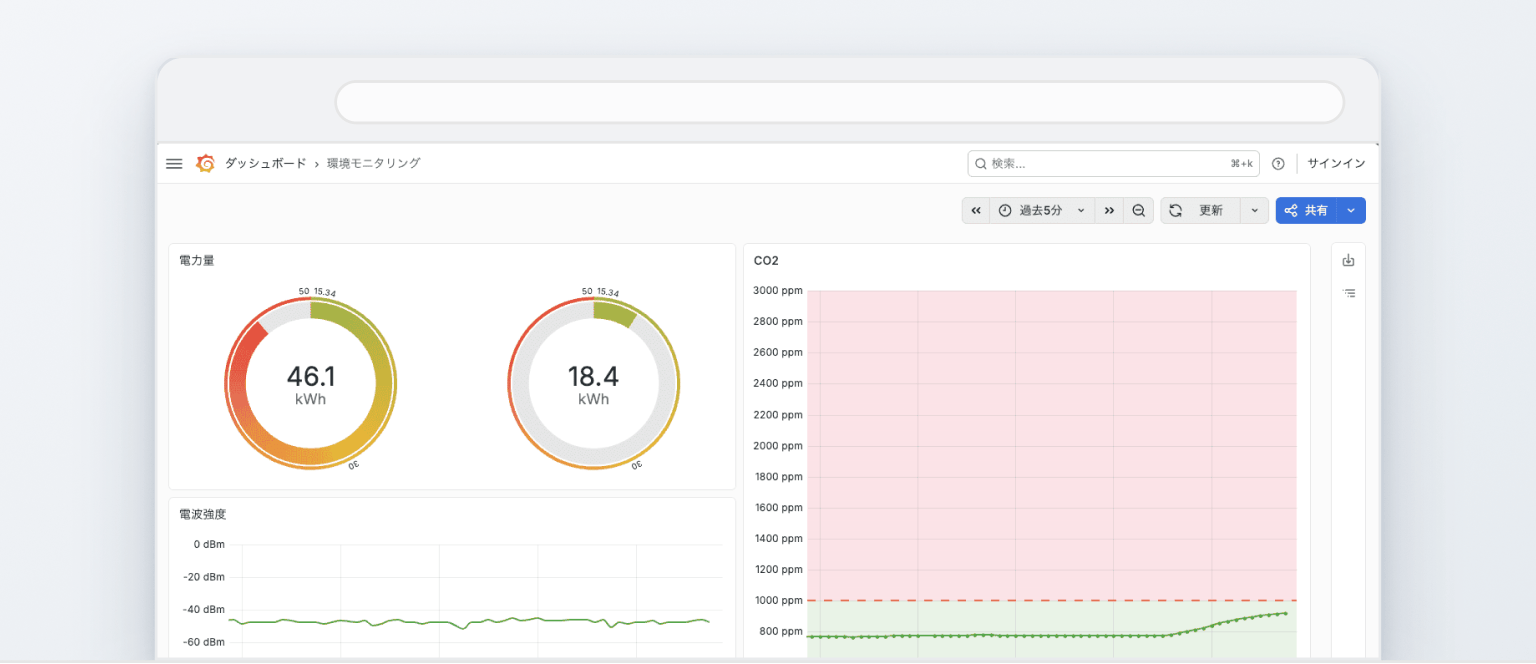
Task: Click the 更新 refresh button
Action: click(1200, 211)
